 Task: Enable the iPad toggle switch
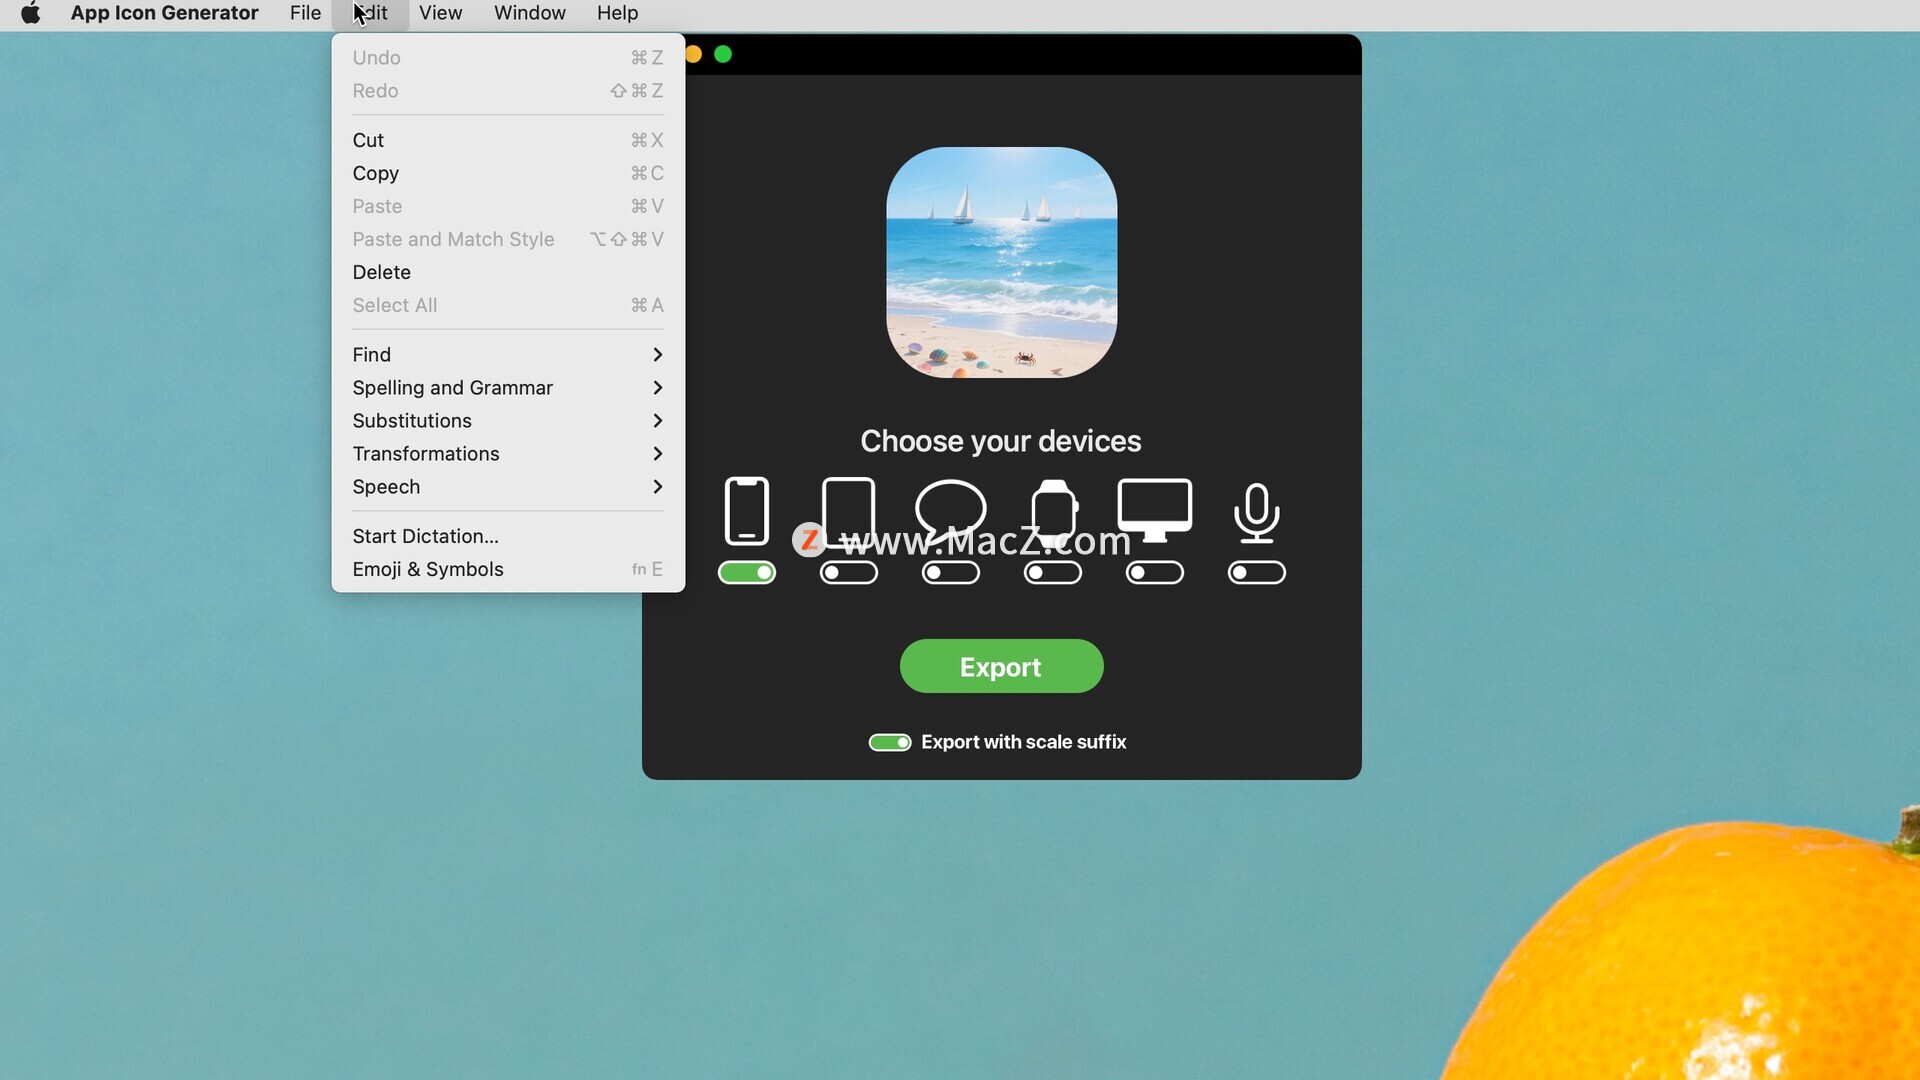tap(849, 572)
